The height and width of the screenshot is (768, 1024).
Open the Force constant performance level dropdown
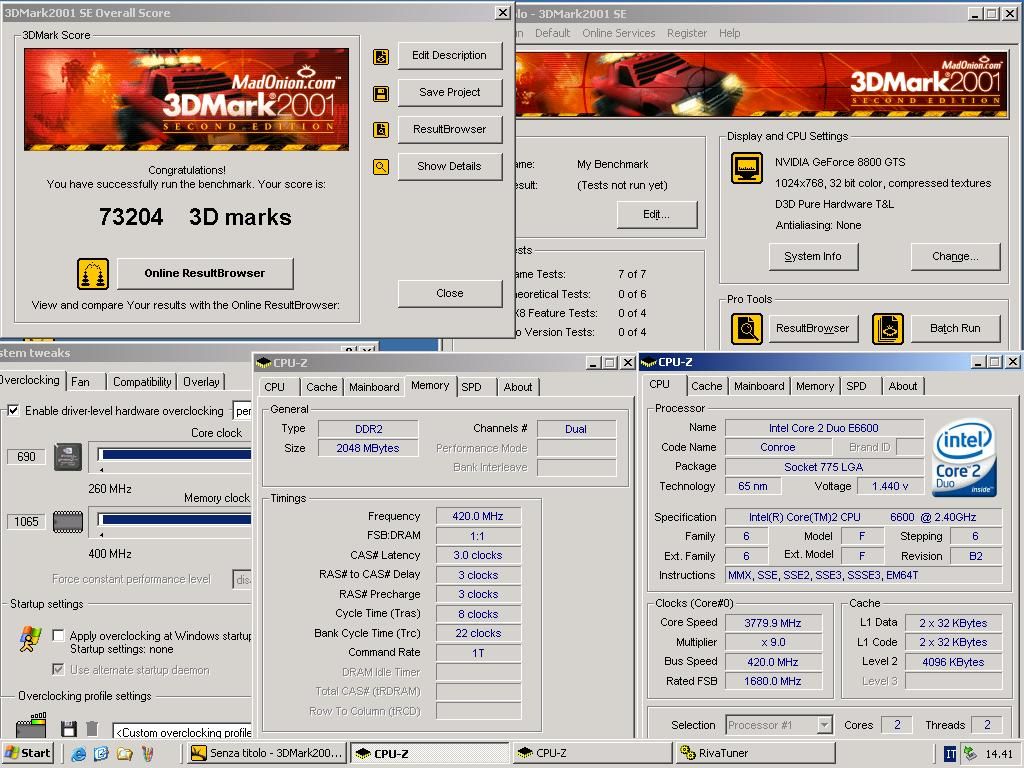click(x=242, y=579)
